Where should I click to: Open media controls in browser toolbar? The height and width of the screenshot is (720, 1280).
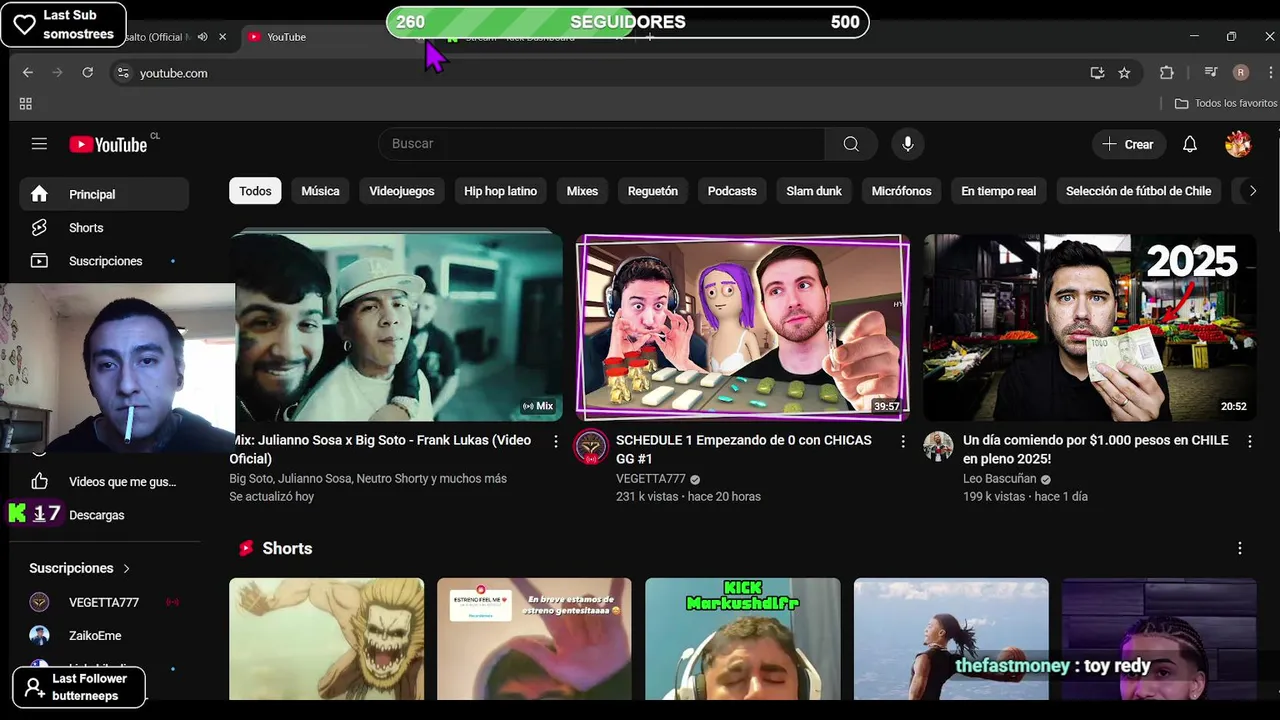(1211, 73)
